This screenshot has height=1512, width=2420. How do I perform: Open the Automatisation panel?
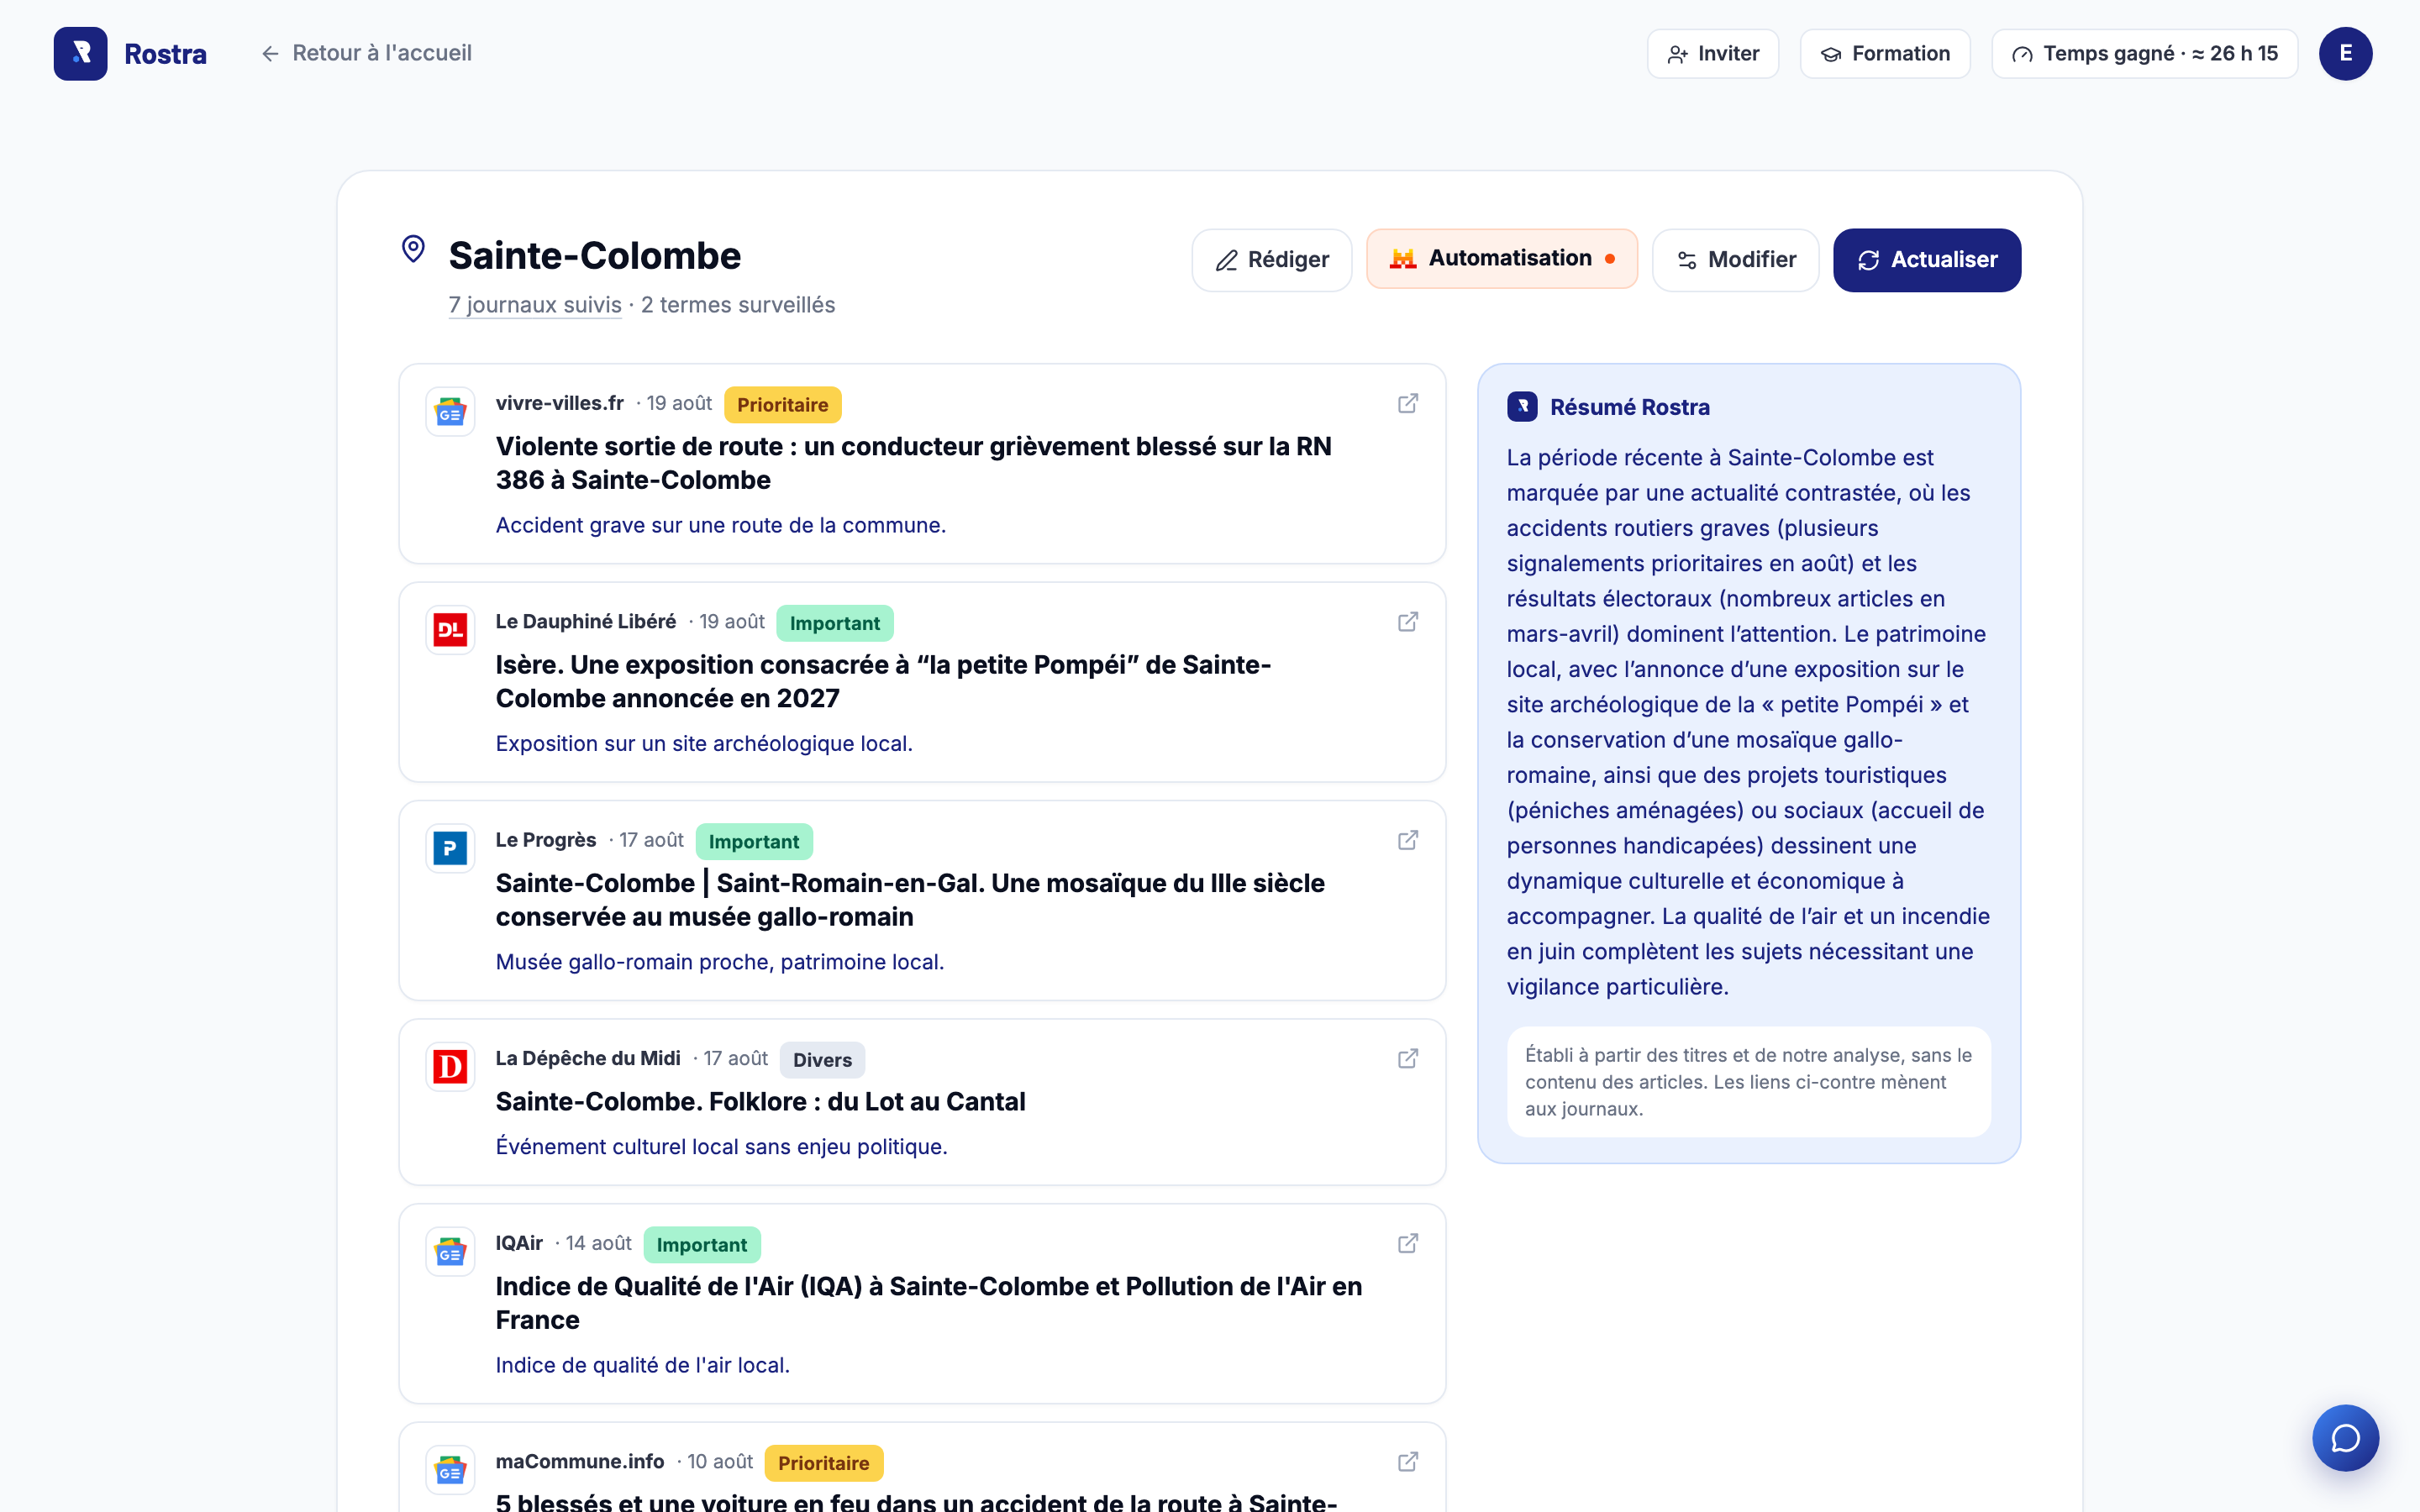click(1501, 259)
